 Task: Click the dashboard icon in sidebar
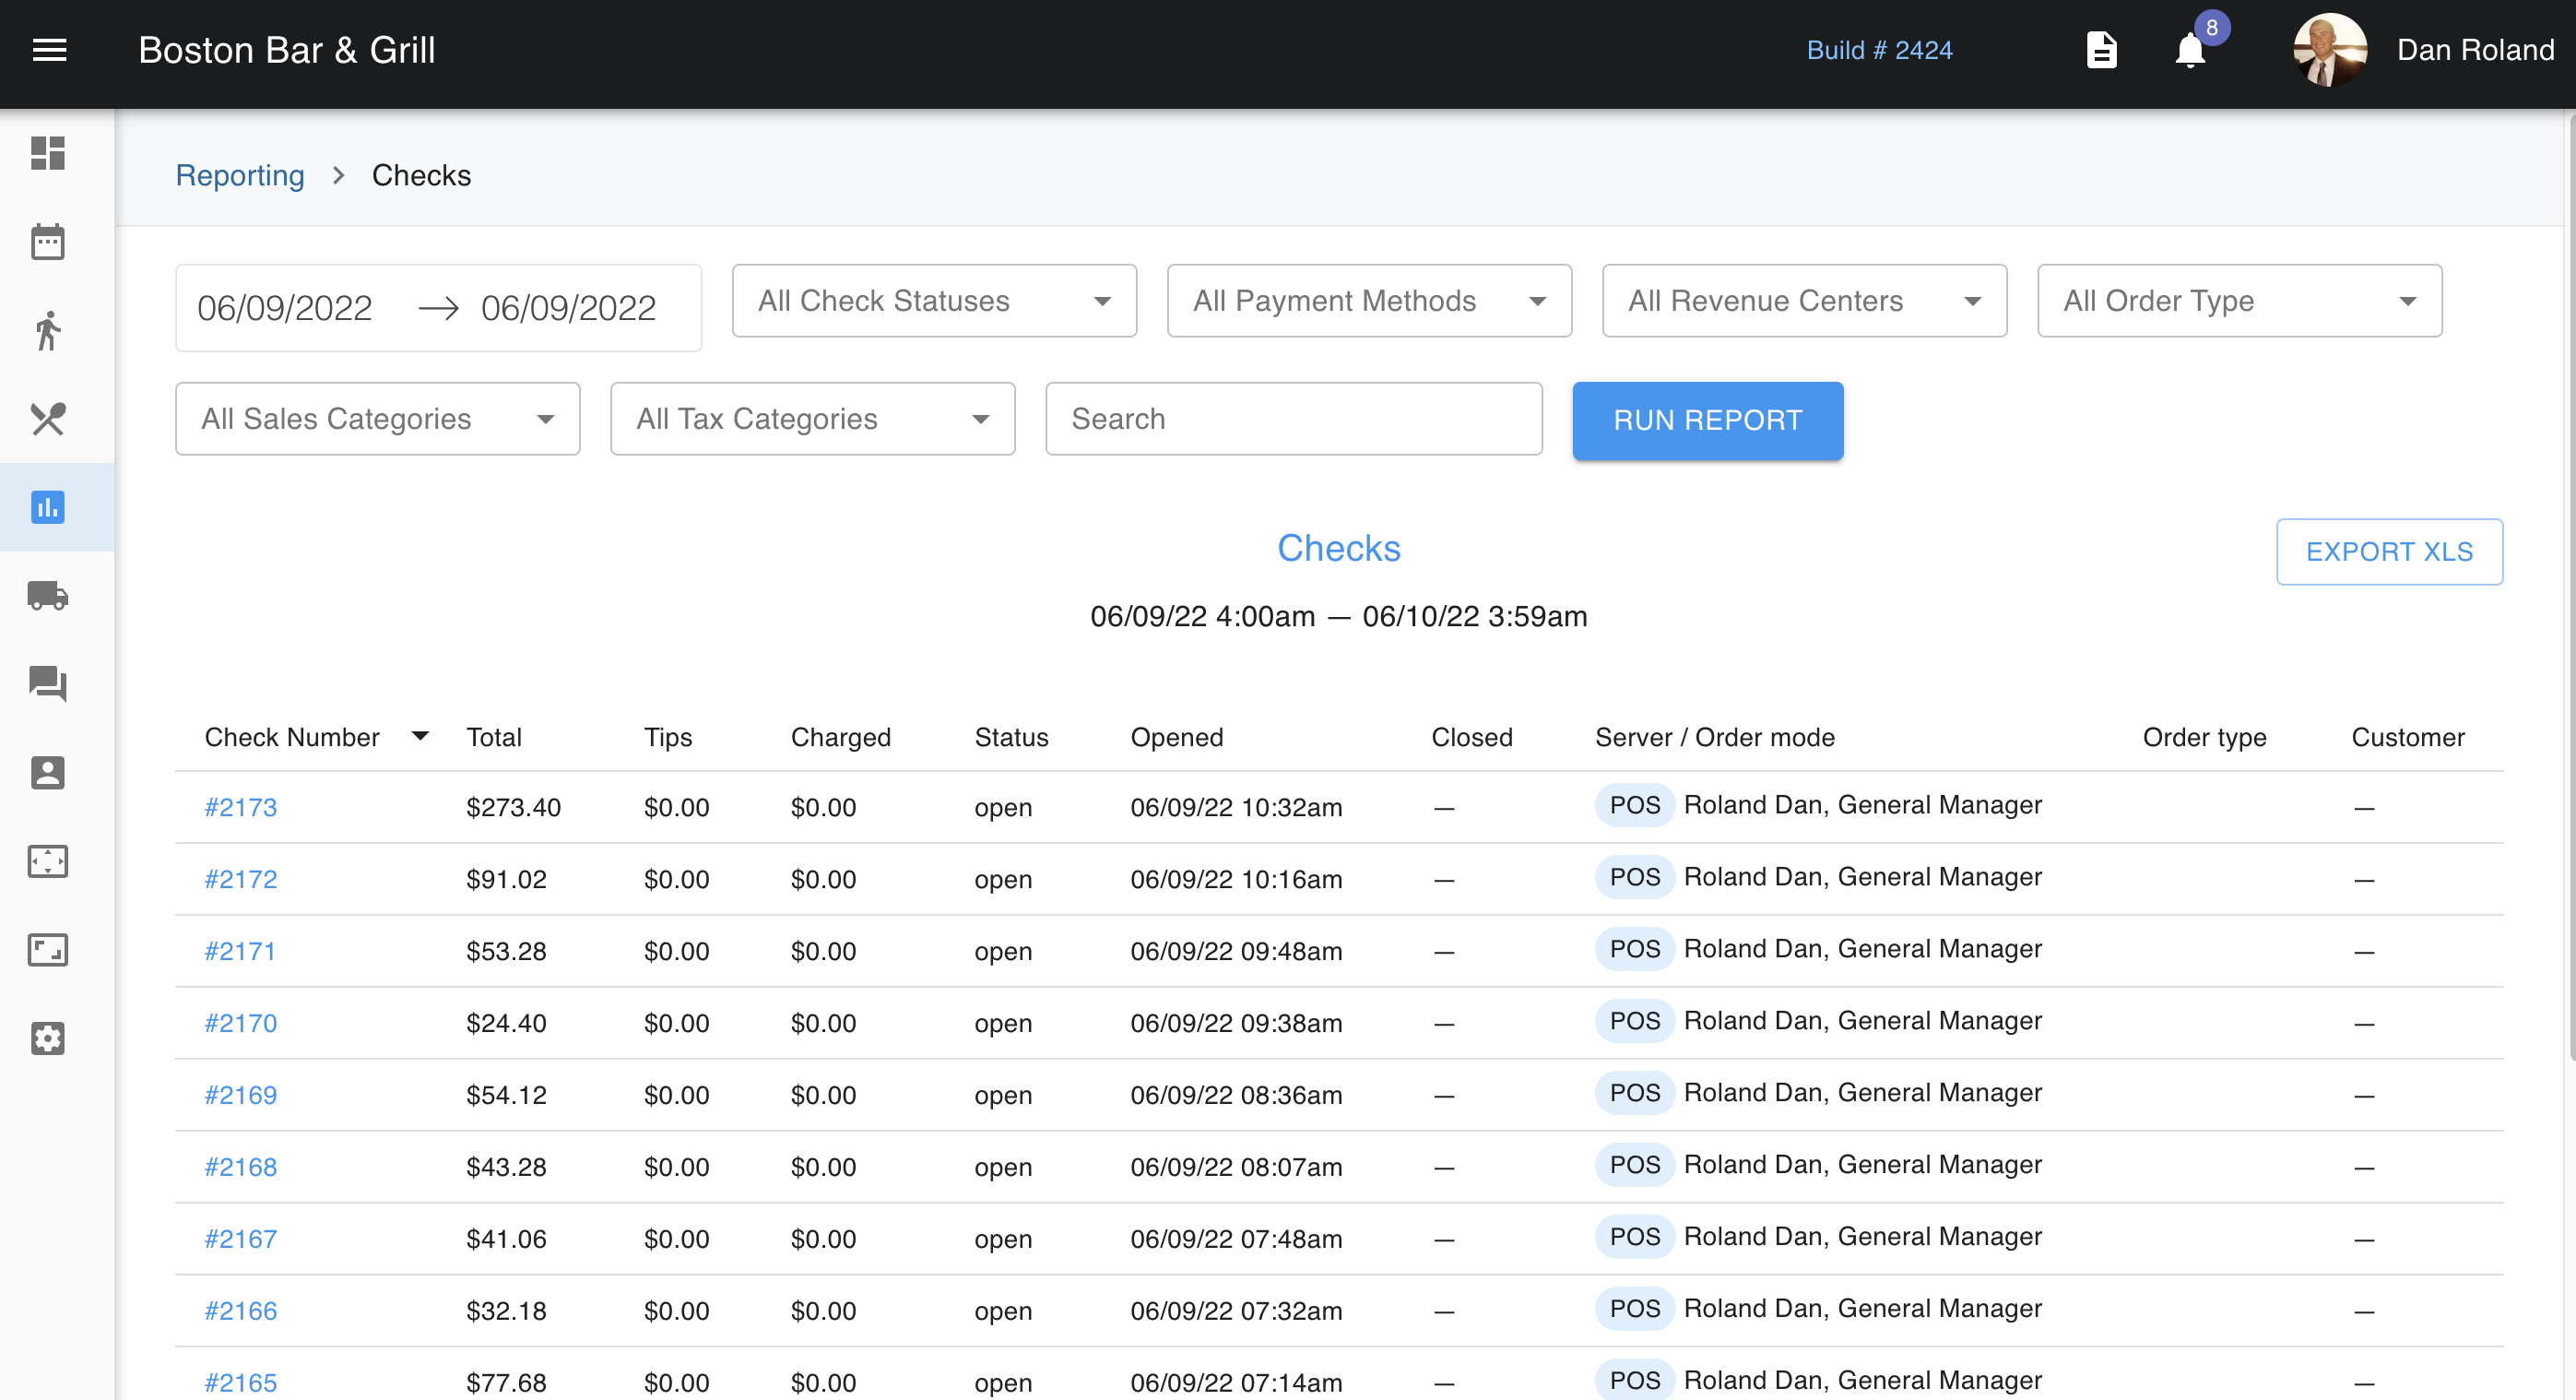click(x=47, y=153)
